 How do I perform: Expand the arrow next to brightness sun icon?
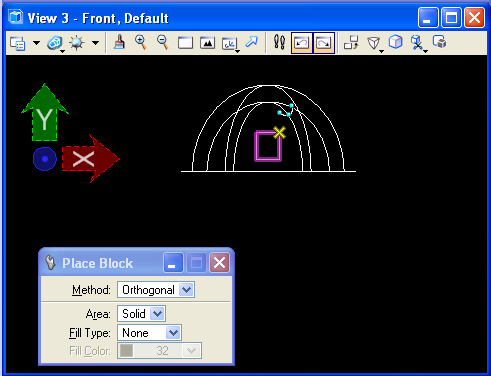coord(95,43)
